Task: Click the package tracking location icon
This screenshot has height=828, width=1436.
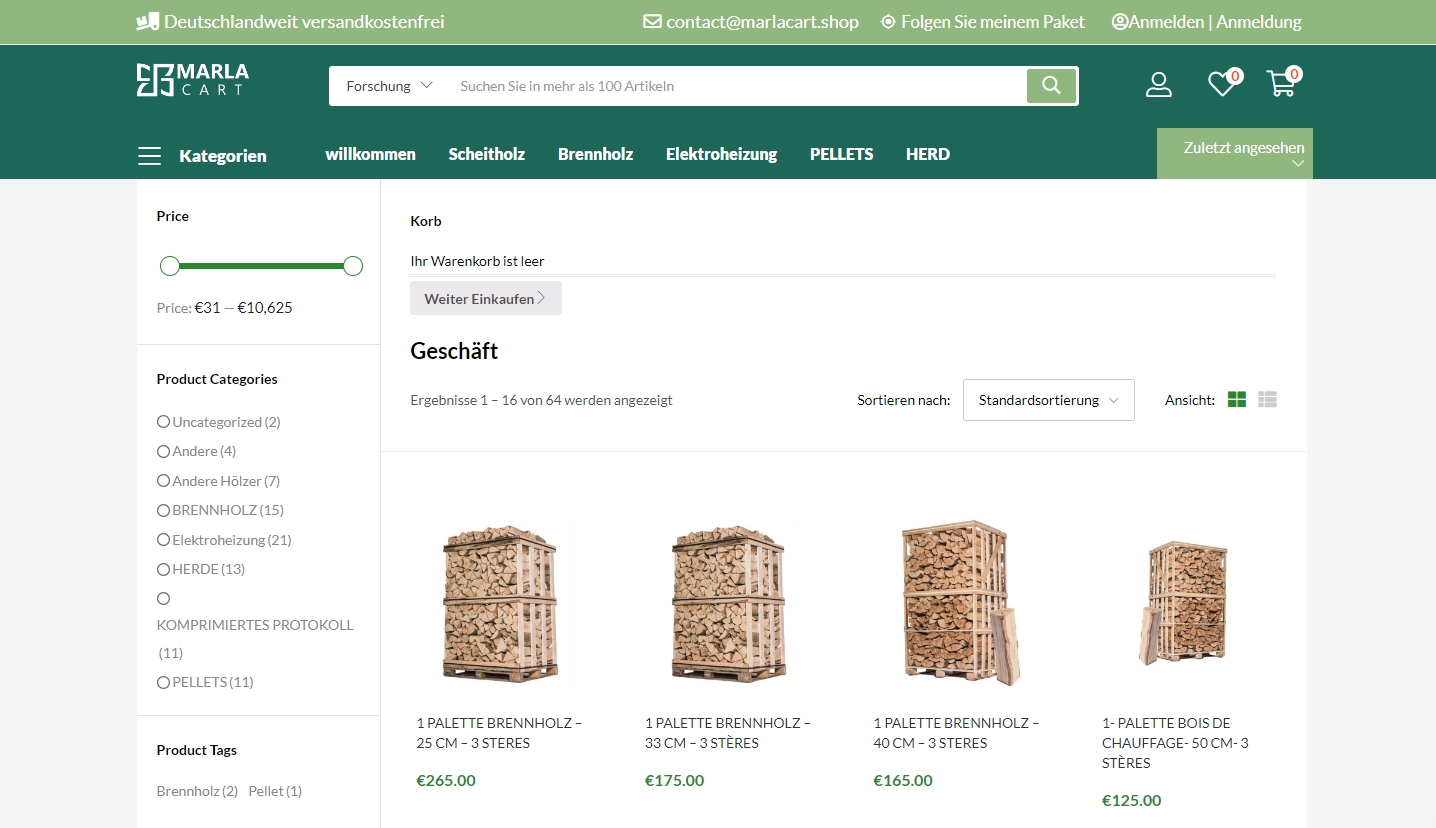Action: pyautogui.click(x=888, y=22)
